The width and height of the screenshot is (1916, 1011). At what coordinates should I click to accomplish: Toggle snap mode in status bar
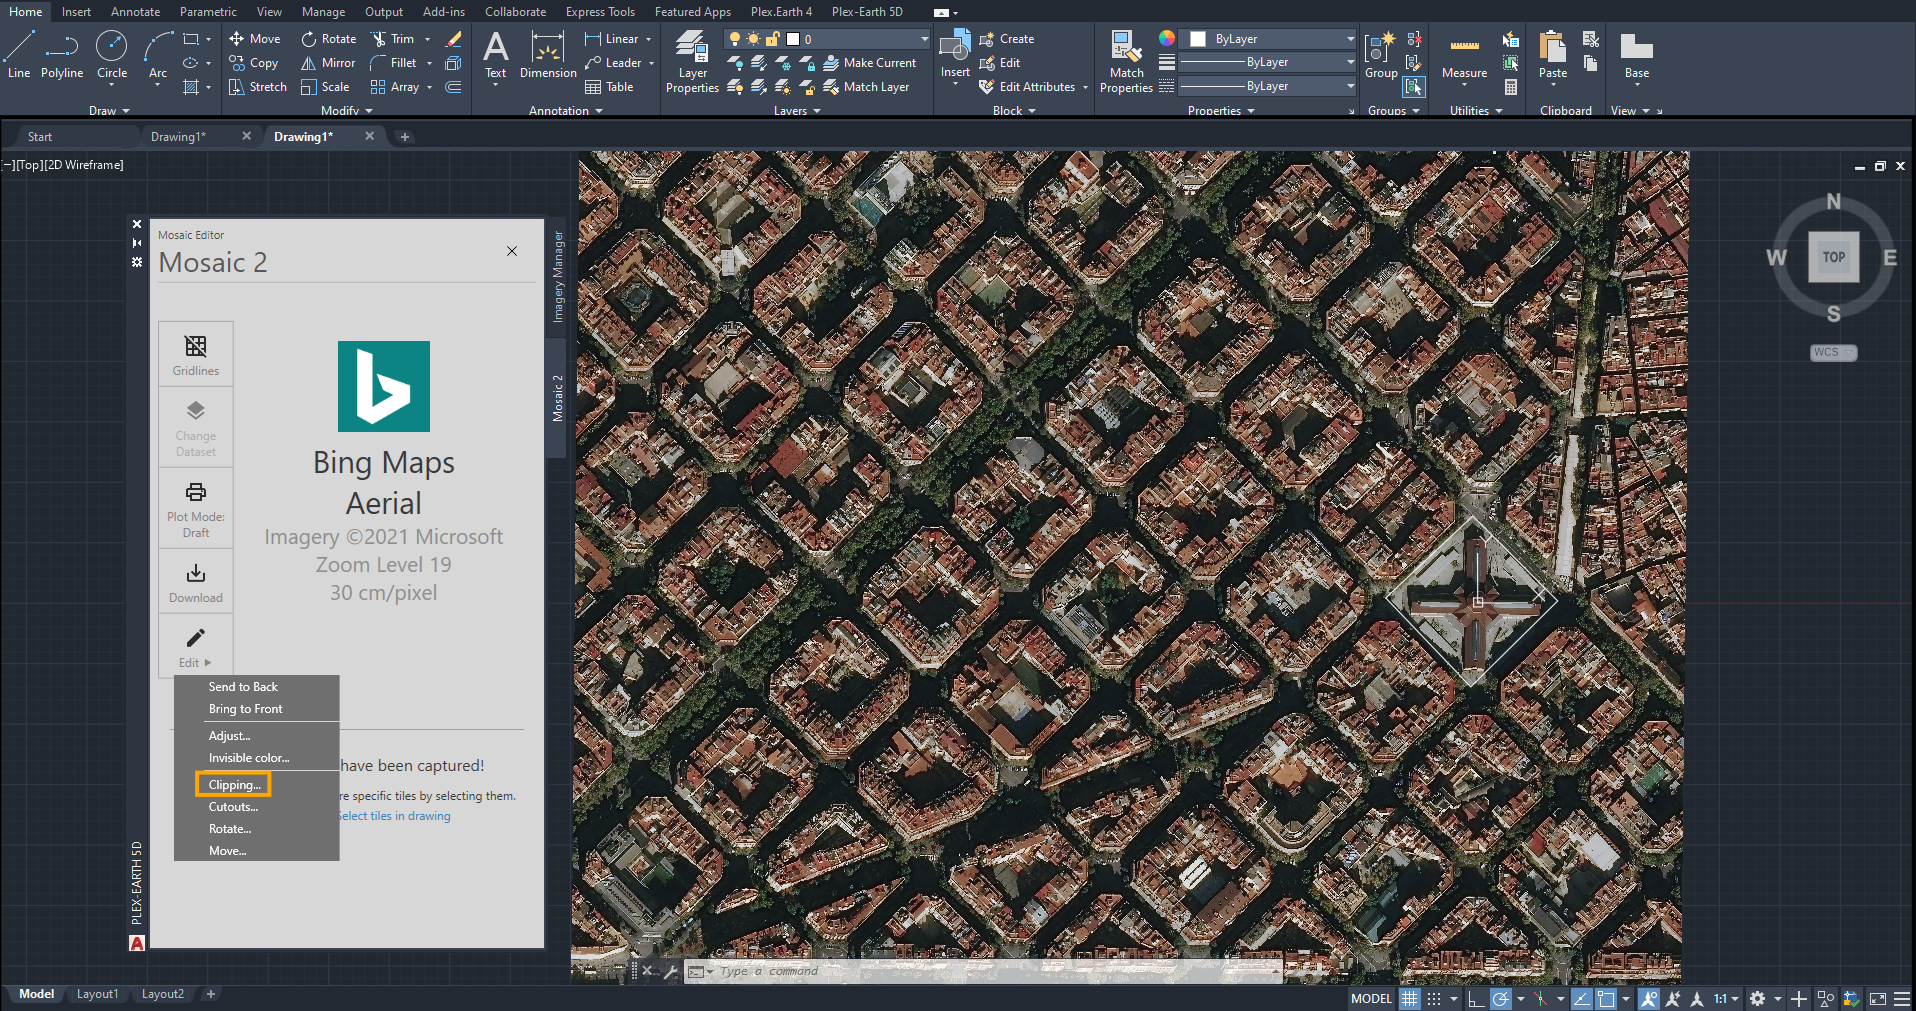[1434, 999]
